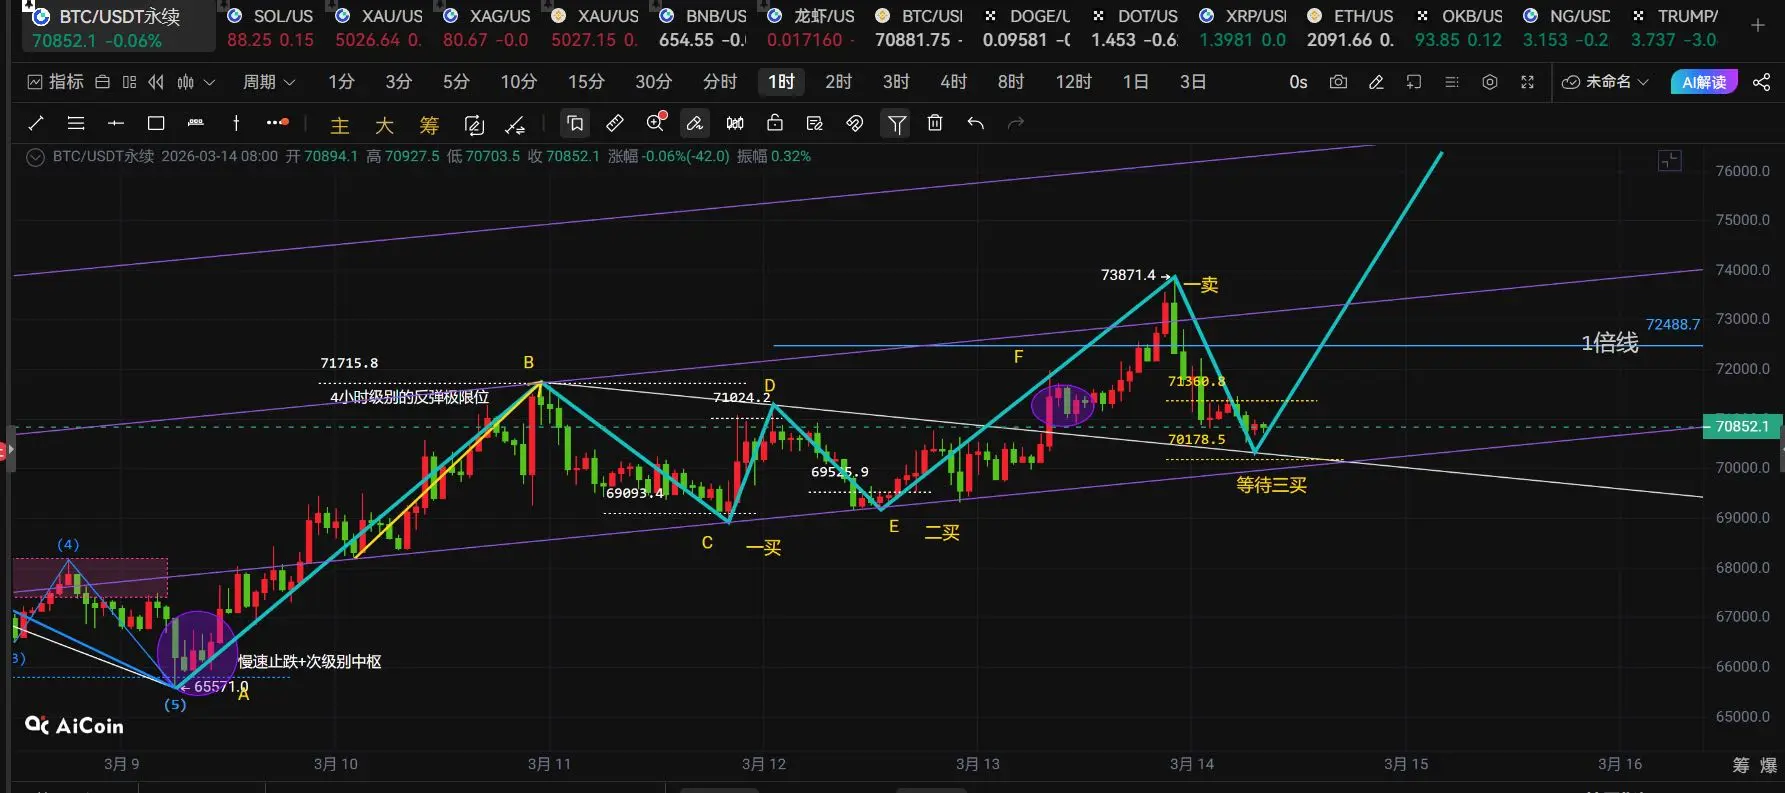The width and height of the screenshot is (1785, 793).
Task: Pick the horizontal line tool
Action: [x=116, y=123]
